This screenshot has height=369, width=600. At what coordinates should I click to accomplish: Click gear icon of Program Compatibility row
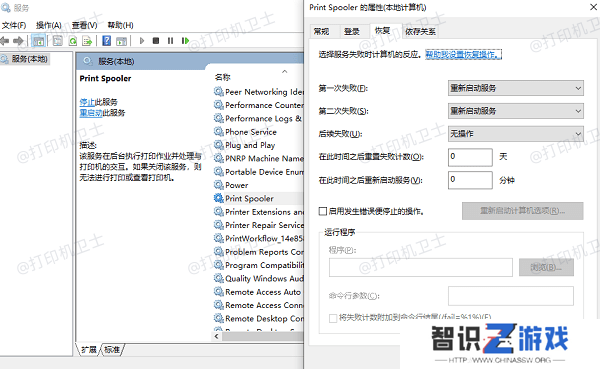(218, 265)
